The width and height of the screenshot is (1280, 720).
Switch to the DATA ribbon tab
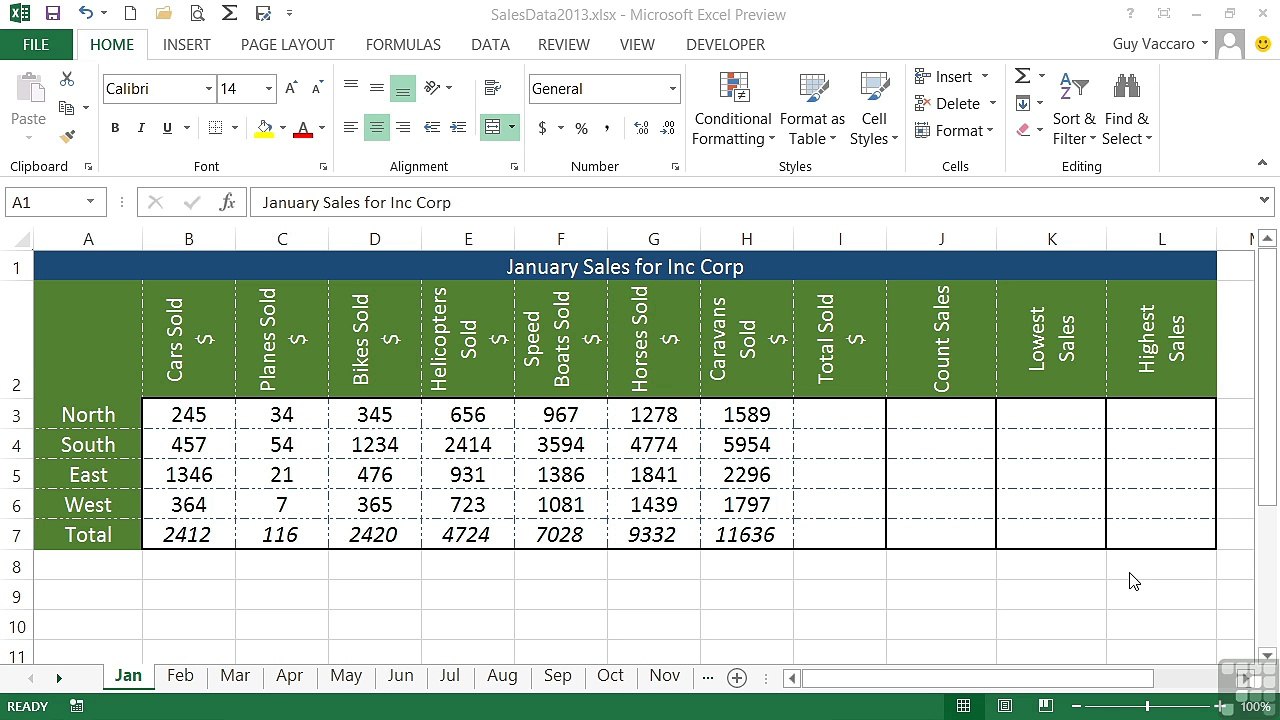point(490,44)
